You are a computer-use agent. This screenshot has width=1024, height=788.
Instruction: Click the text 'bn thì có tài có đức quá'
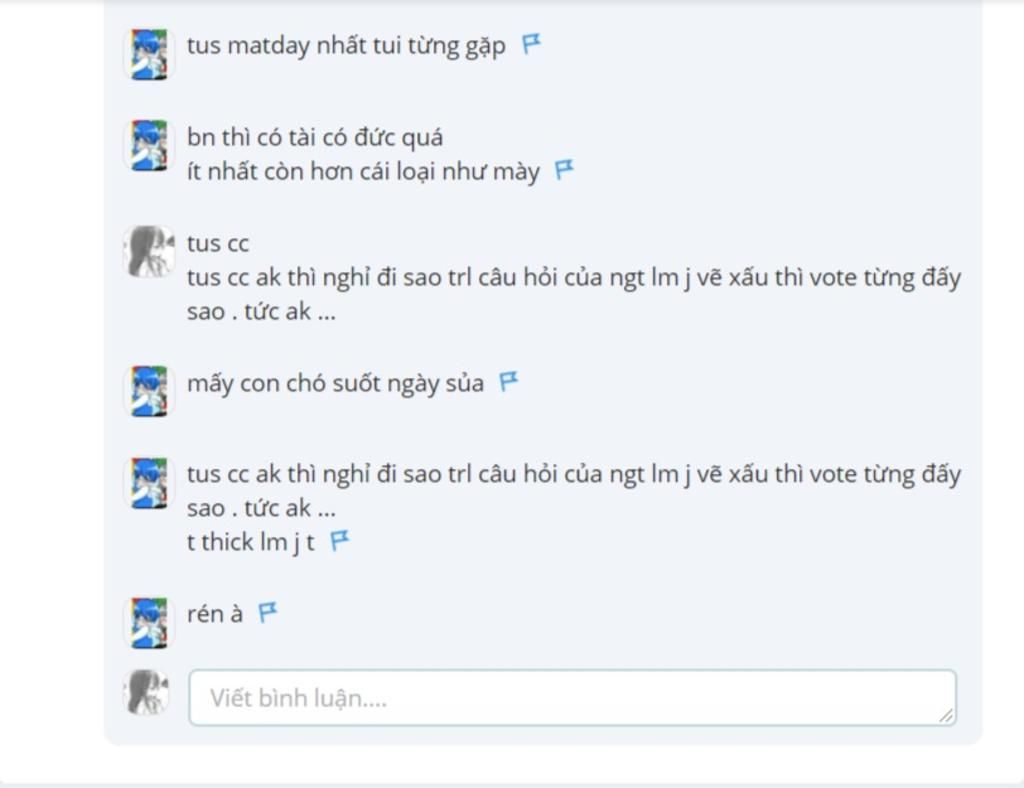tap(315, 137)
